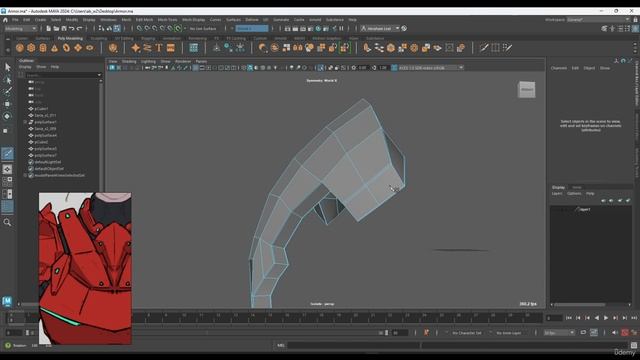
Task: Click the Play forwards button
Action: 606,318
